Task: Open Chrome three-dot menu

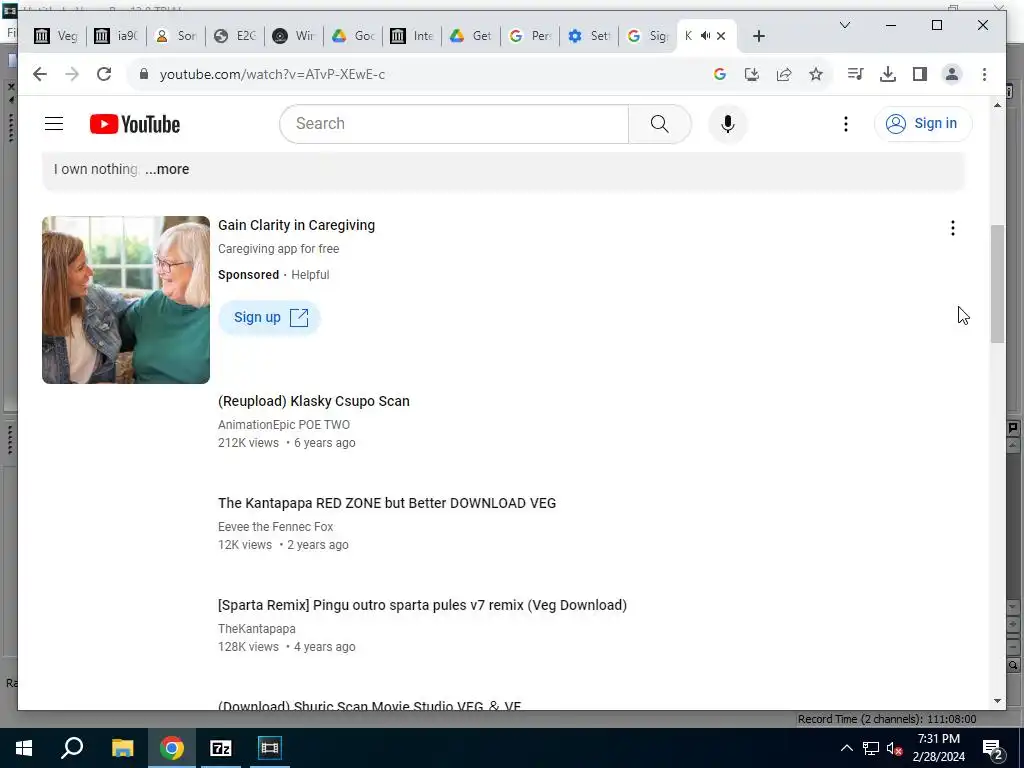Action: [x=984, y=74]
